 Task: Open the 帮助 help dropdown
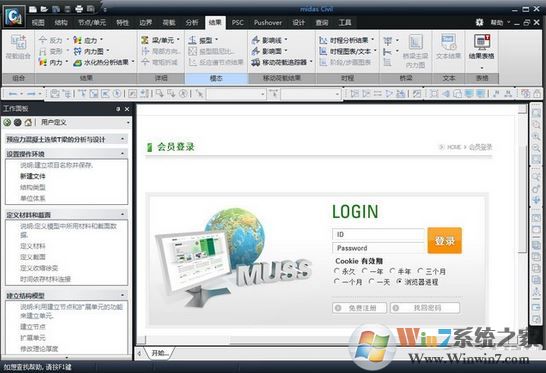coord(500,23)
